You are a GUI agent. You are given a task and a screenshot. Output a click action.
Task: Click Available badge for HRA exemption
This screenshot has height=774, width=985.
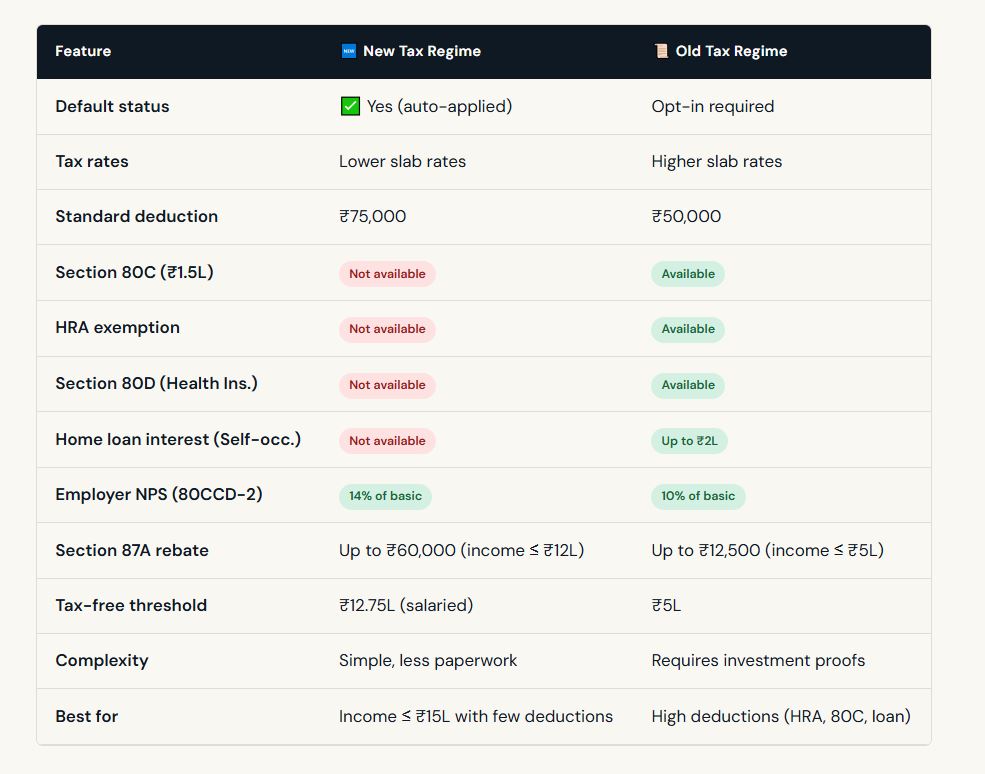tap(688, 329)
